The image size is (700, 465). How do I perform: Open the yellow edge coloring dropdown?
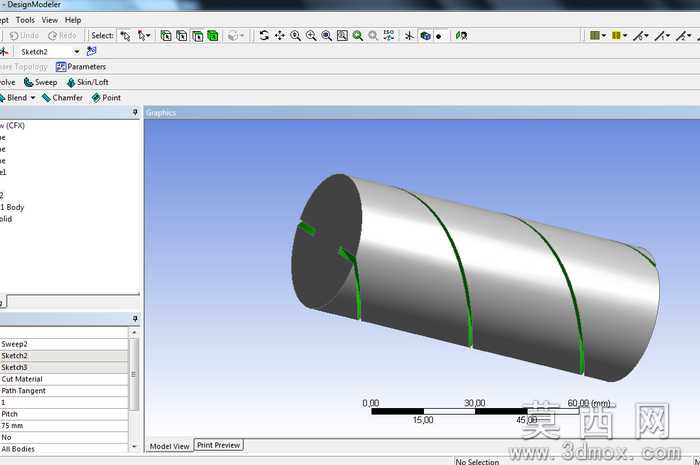click(620, 35)
